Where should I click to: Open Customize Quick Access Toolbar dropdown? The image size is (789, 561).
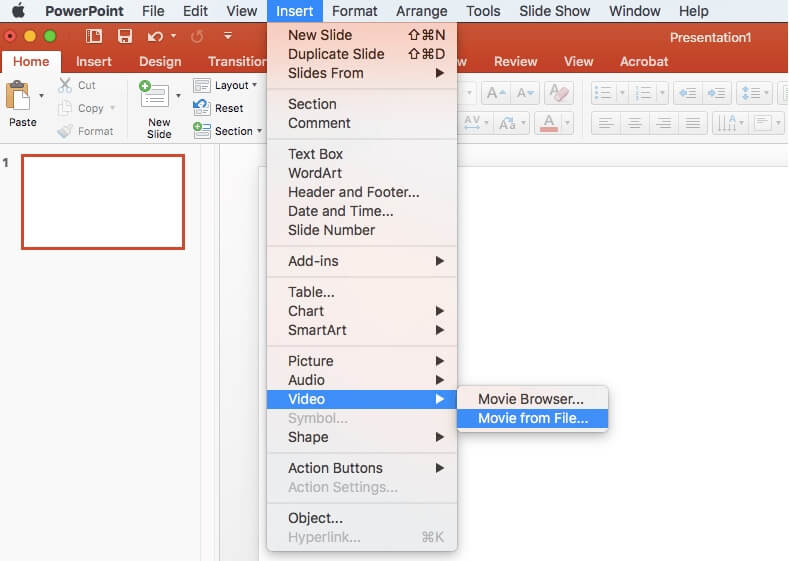(228, 36)
